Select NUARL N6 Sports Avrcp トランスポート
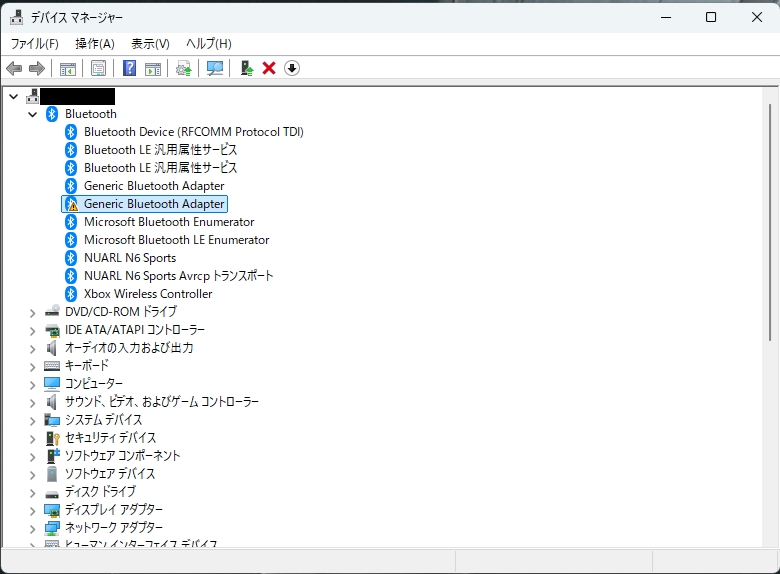 coord(179,276)
